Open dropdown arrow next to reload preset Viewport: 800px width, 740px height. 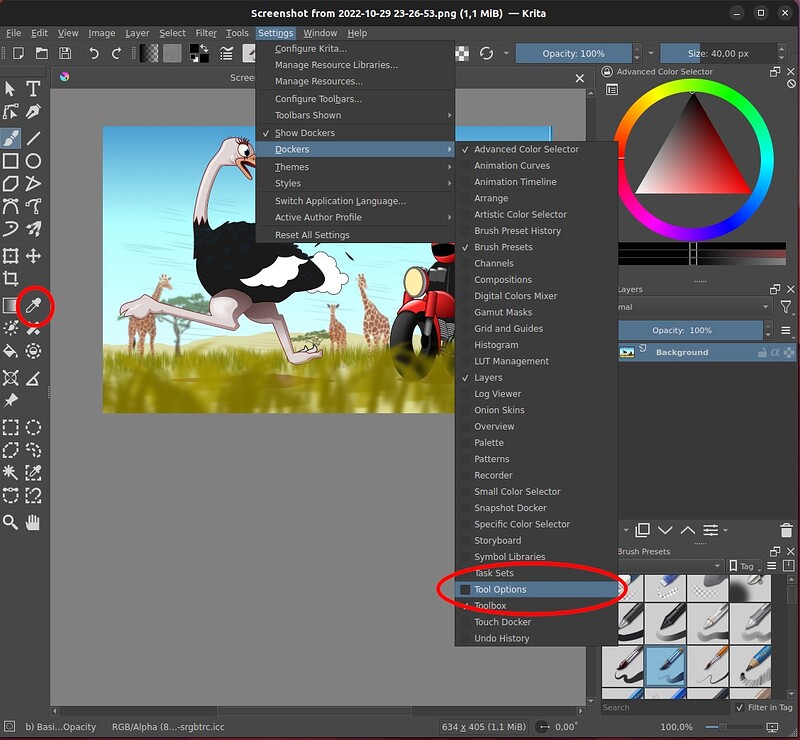pyautogui.click(x=506, y=53)
